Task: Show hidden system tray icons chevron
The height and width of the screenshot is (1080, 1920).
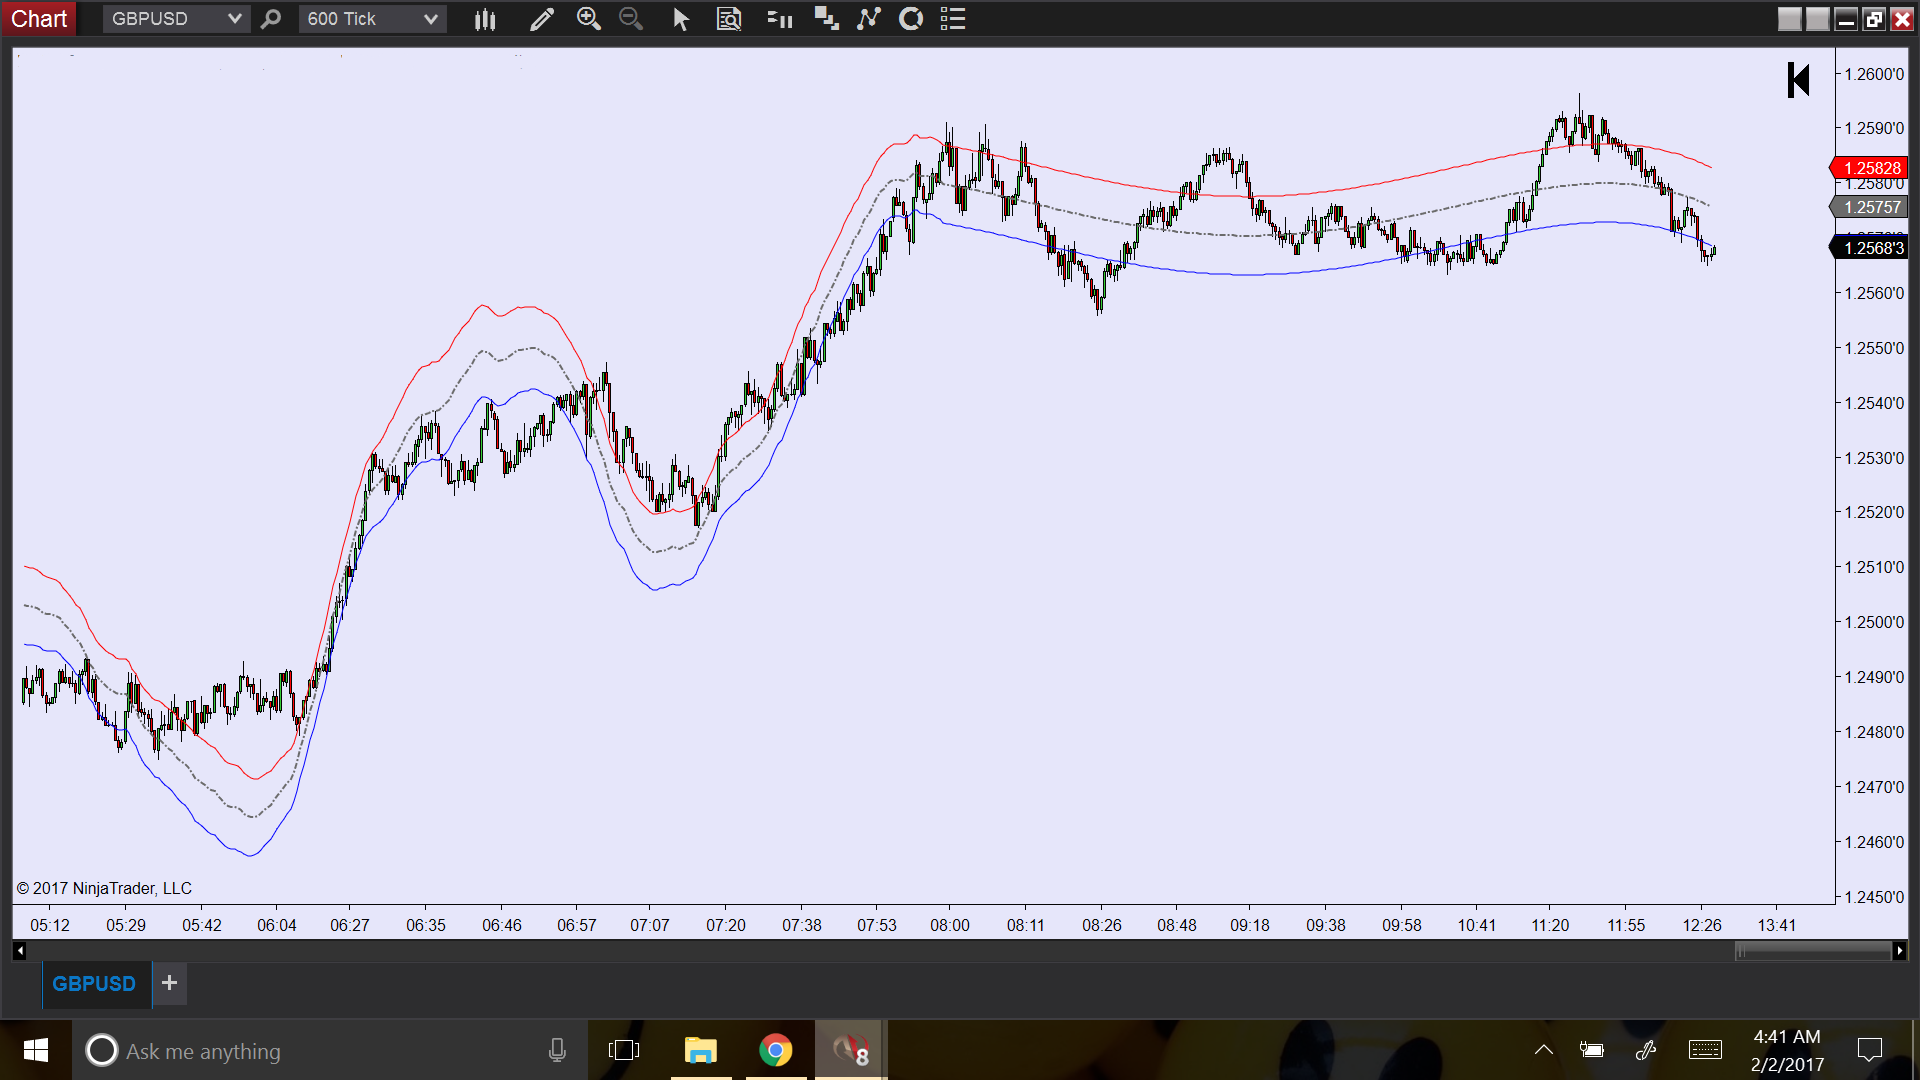Action: (1543, 1050)
